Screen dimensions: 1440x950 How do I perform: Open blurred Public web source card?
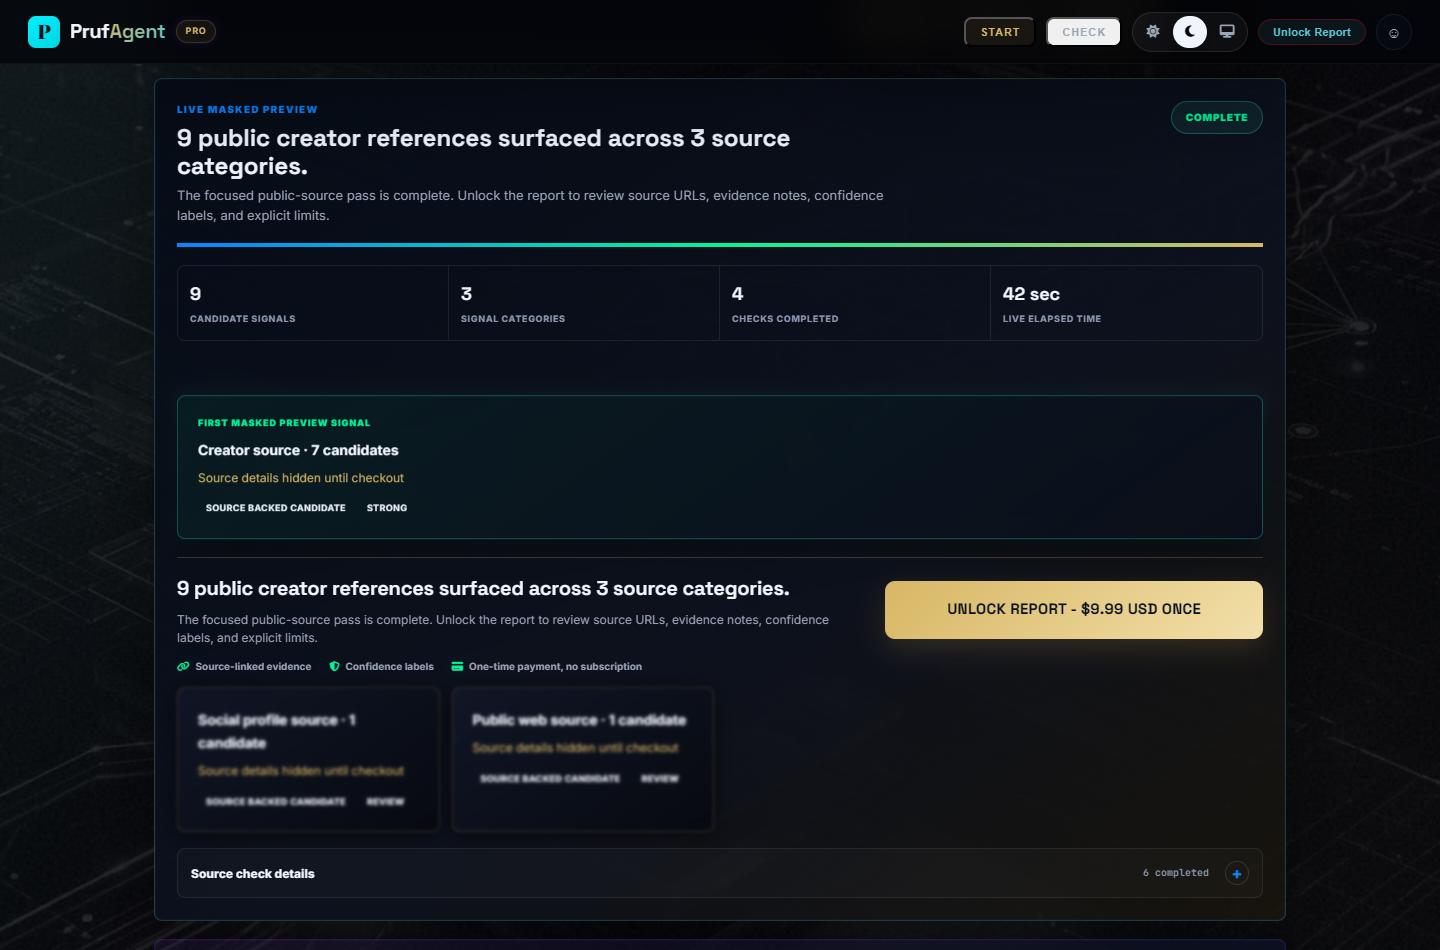pyautogui.click(x=583, y=760)
